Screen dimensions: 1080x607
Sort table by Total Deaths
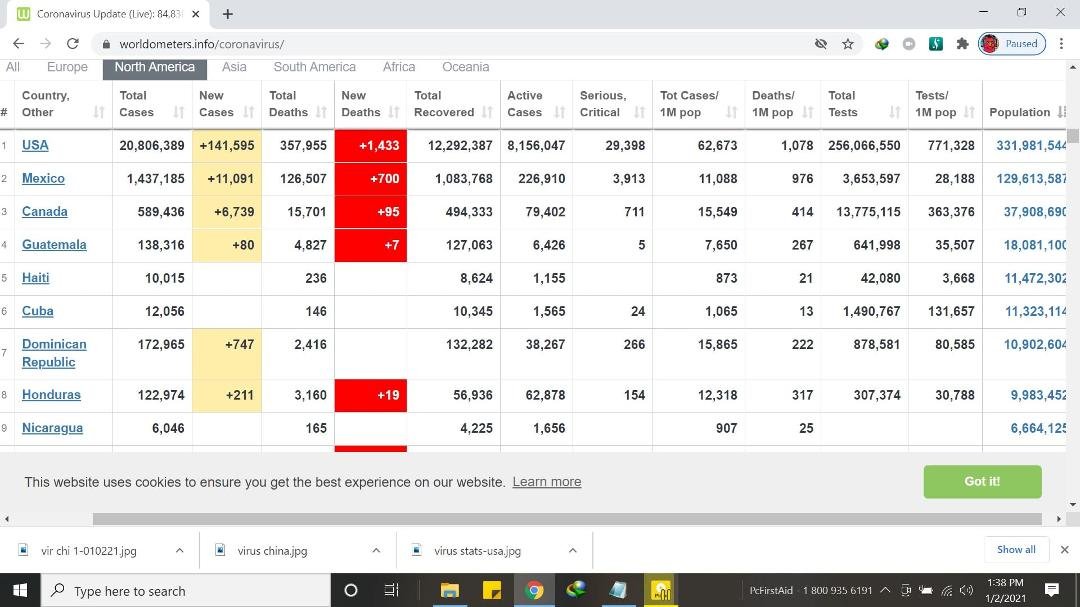tap(298, 104)
